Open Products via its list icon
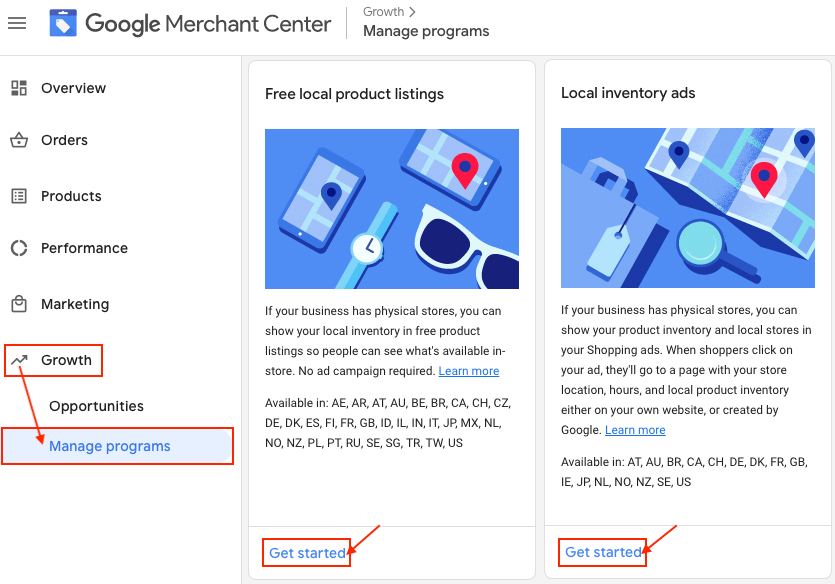The image size is (835, 584). tap(17, 196)
